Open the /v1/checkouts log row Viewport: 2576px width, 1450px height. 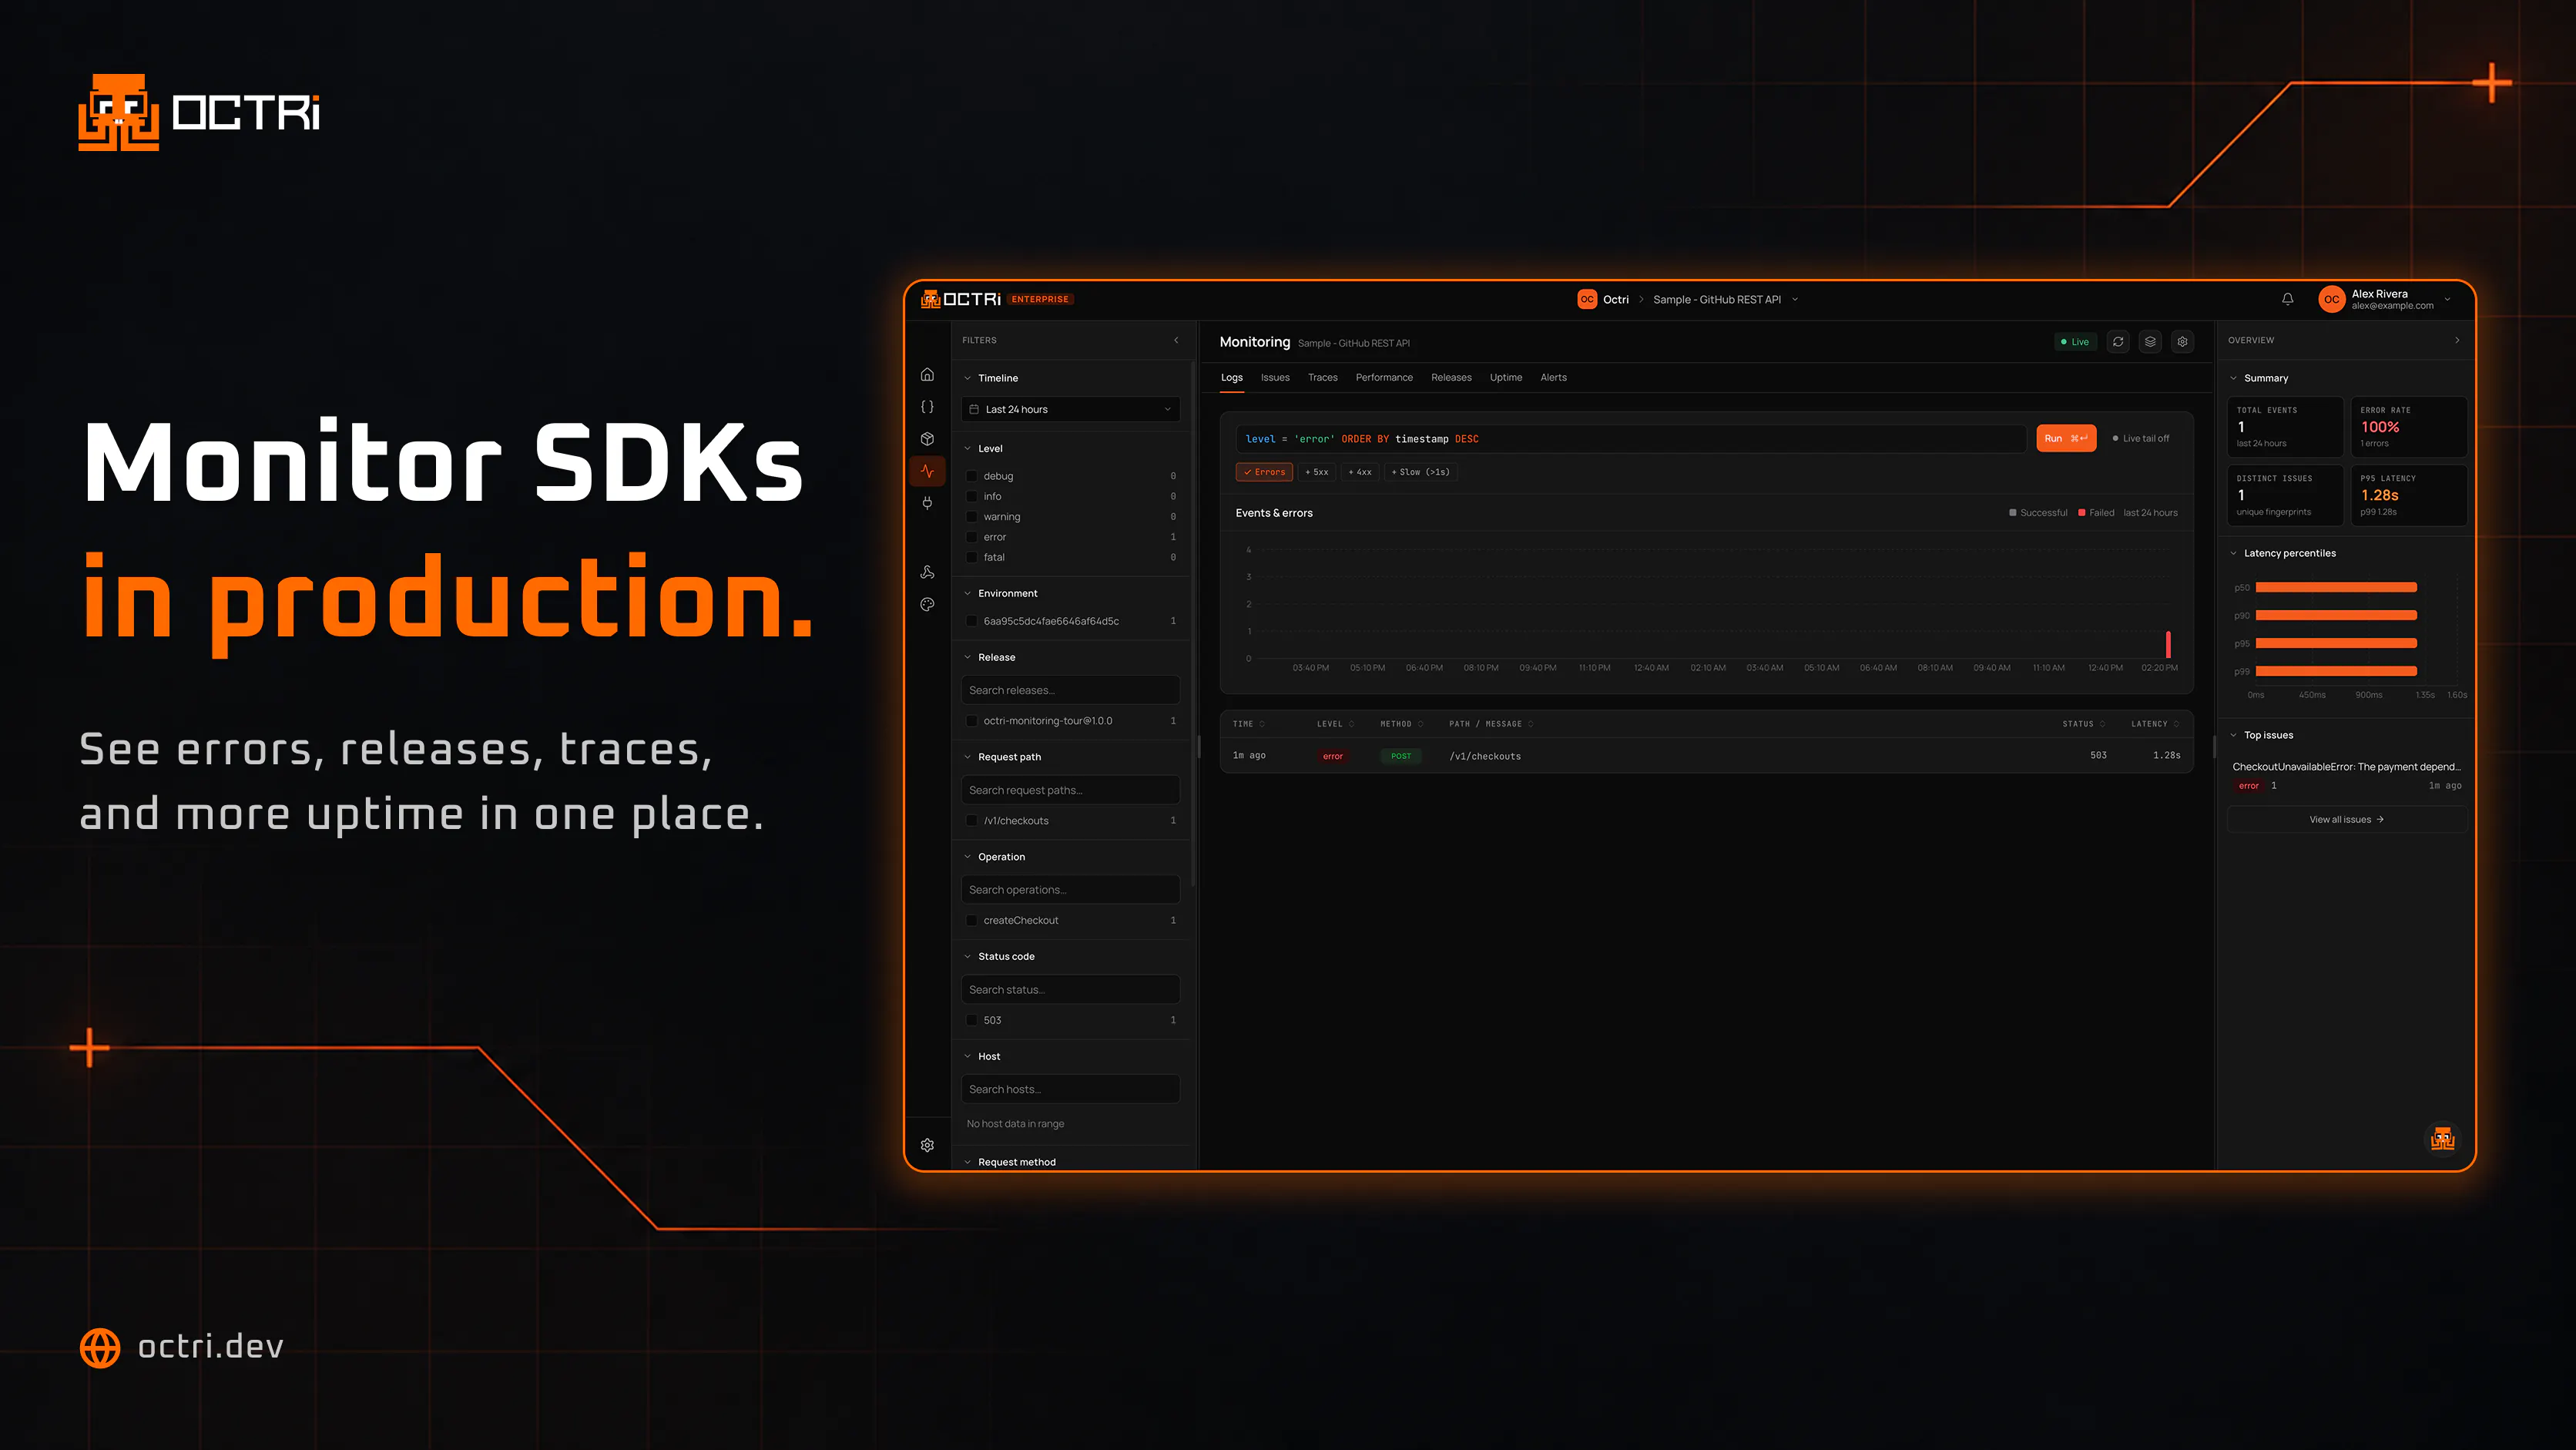point(1706,755)
